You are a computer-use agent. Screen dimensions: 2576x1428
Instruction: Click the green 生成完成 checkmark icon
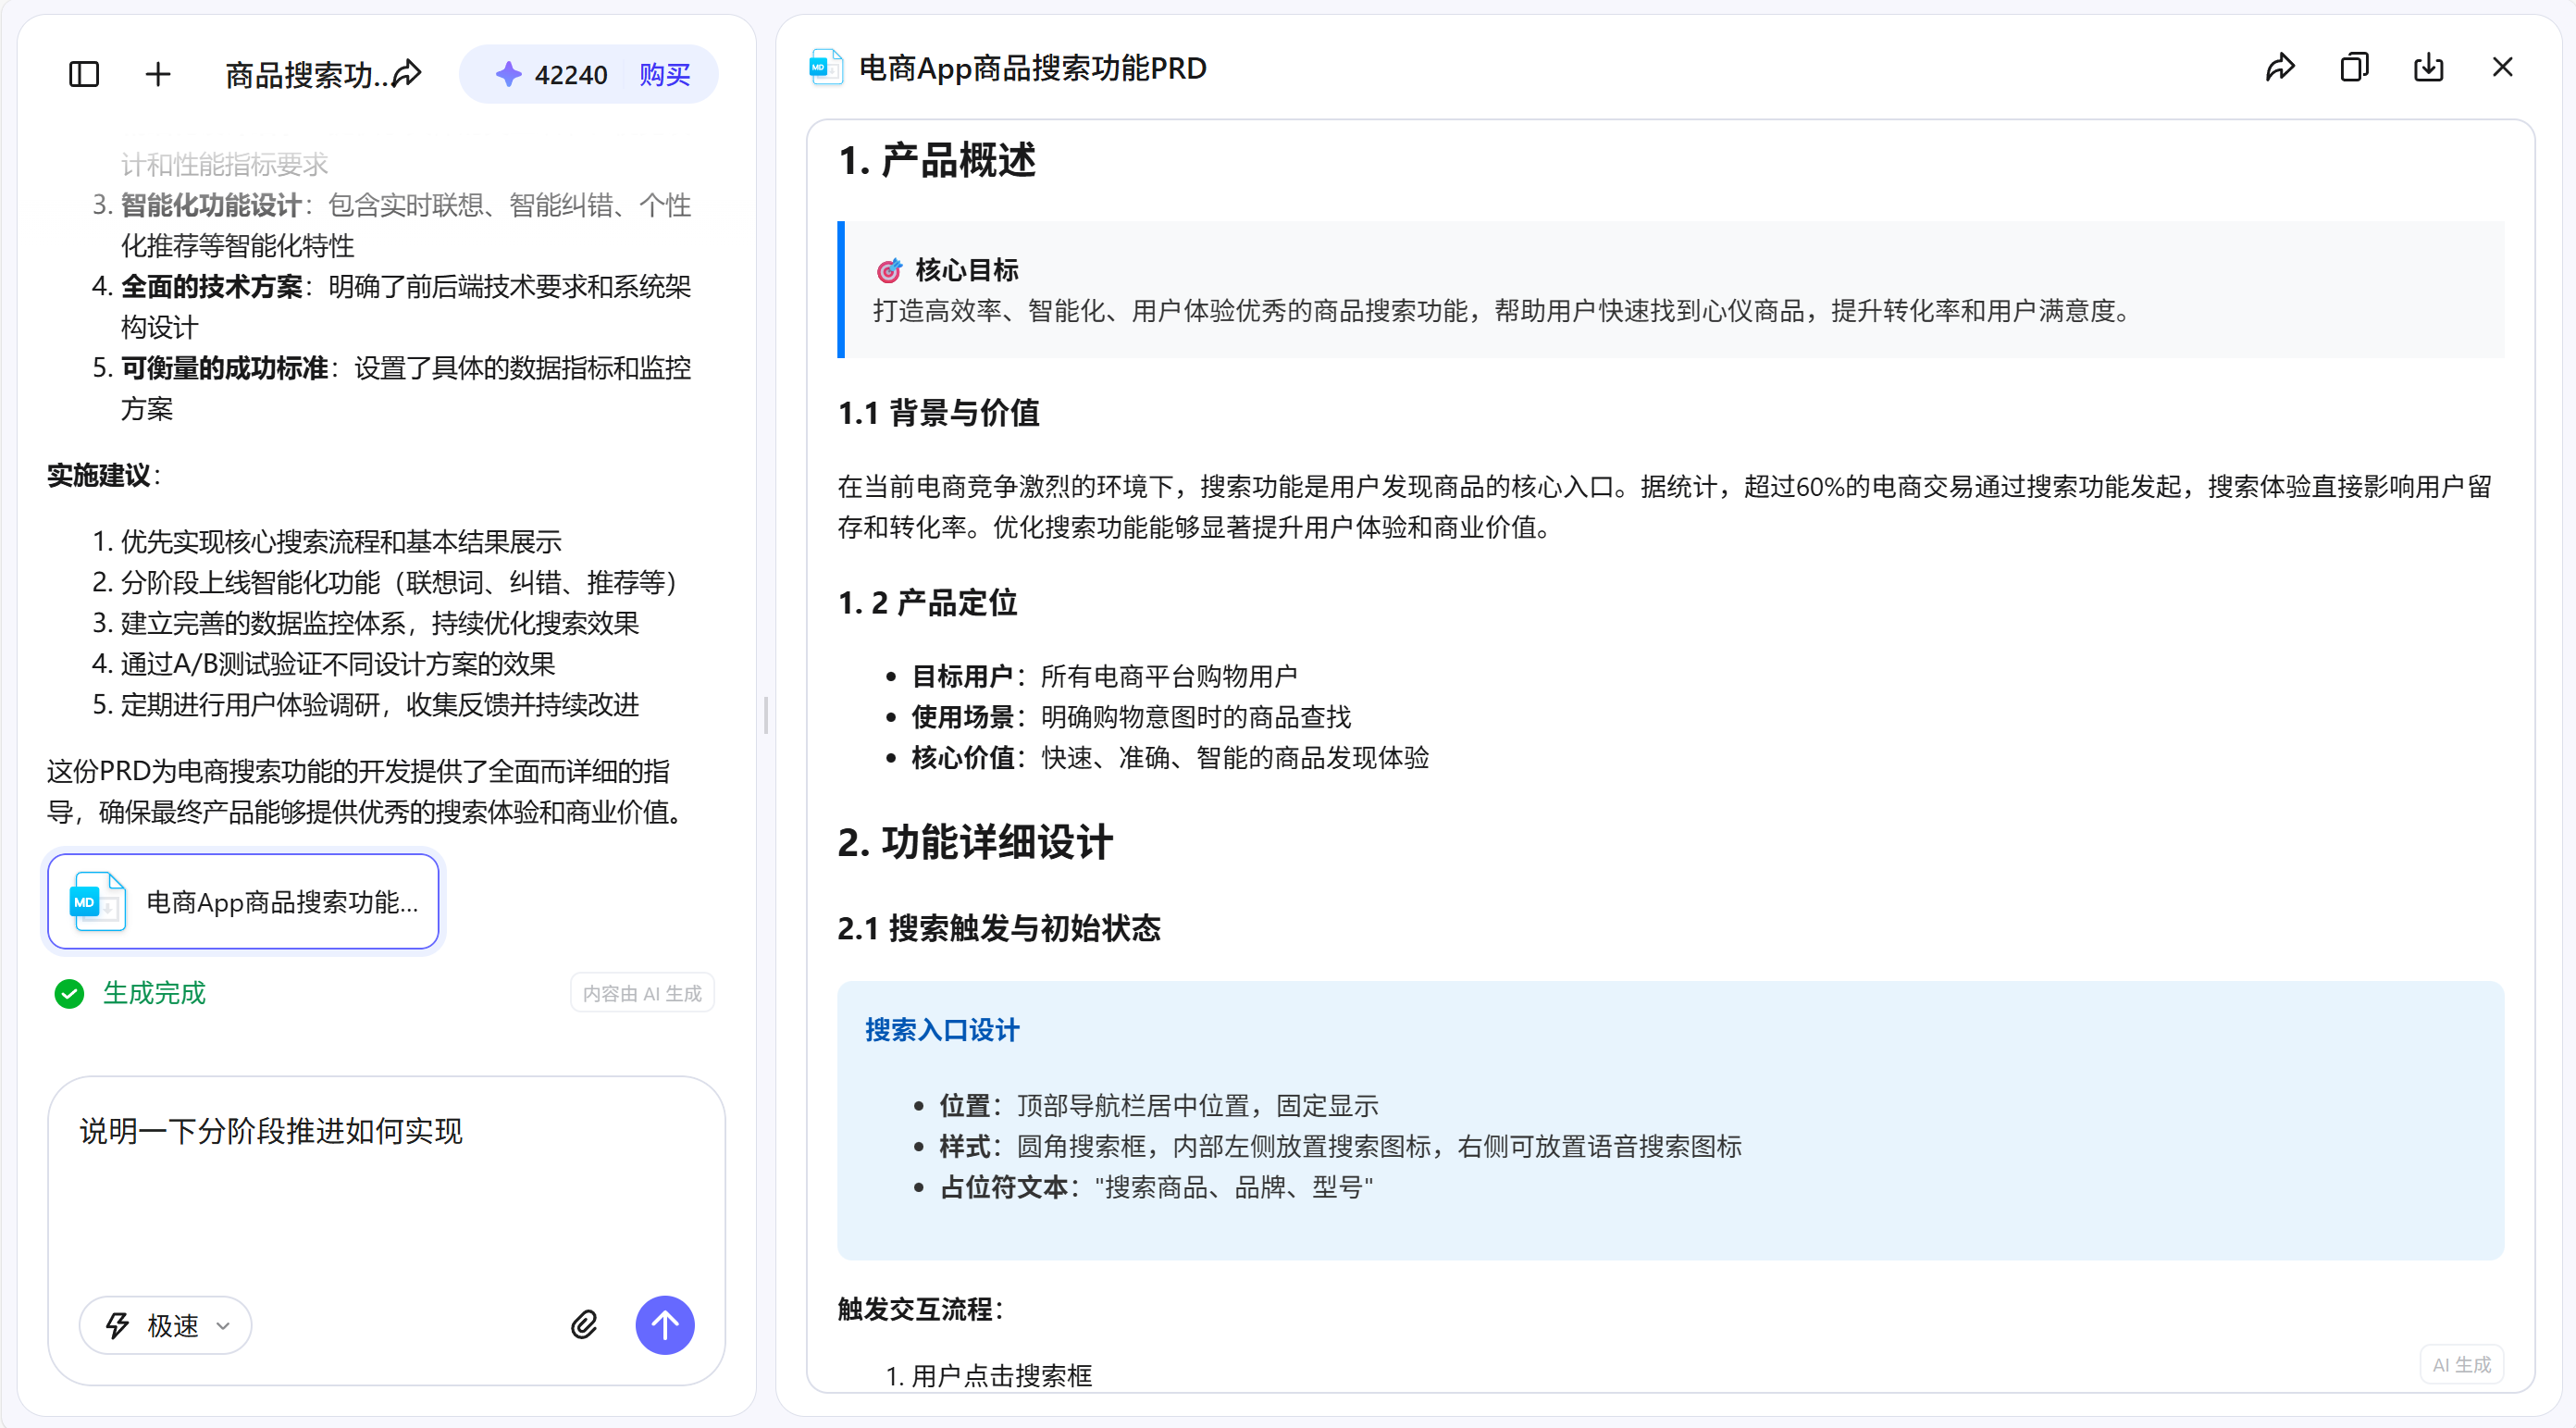tap(68, 993)
